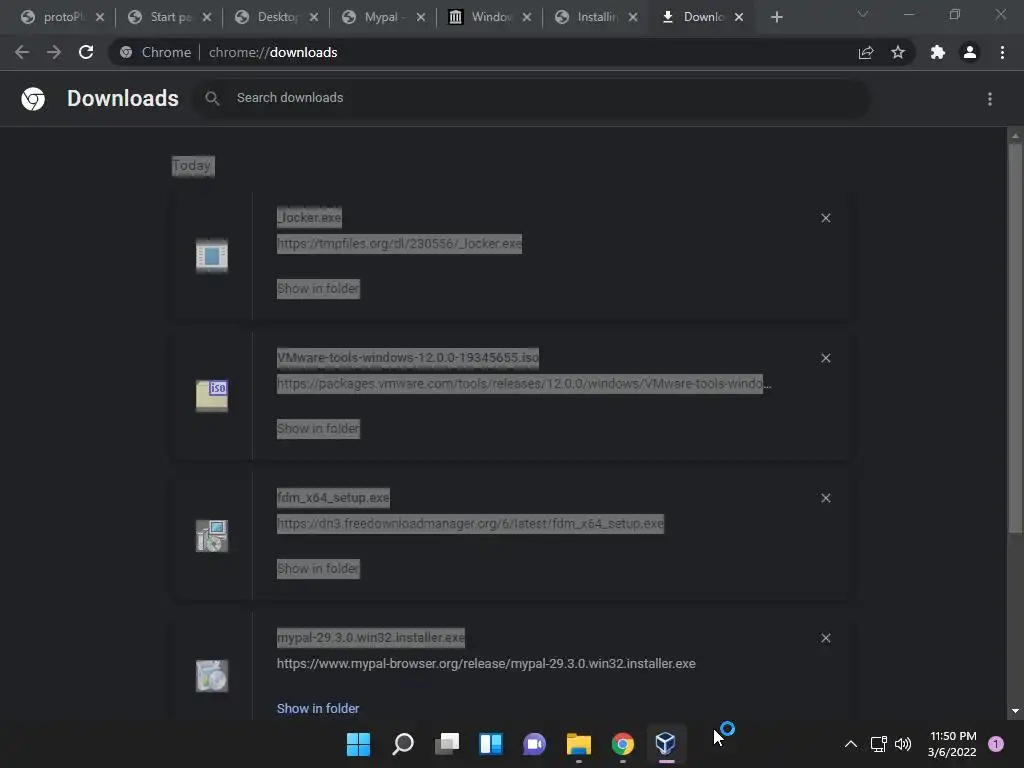Open a new tab with plus button
The image size is (1024, 768).
point(776,17)
